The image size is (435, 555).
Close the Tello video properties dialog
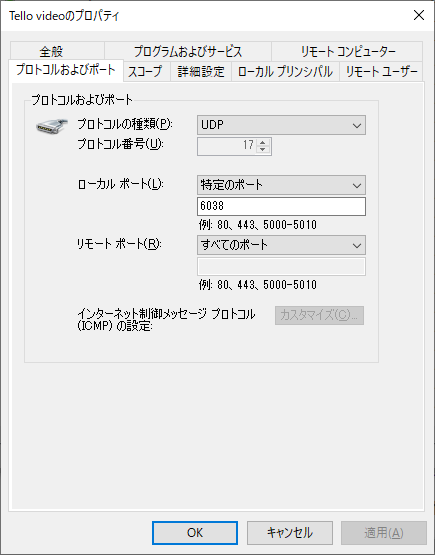(419, 15)
